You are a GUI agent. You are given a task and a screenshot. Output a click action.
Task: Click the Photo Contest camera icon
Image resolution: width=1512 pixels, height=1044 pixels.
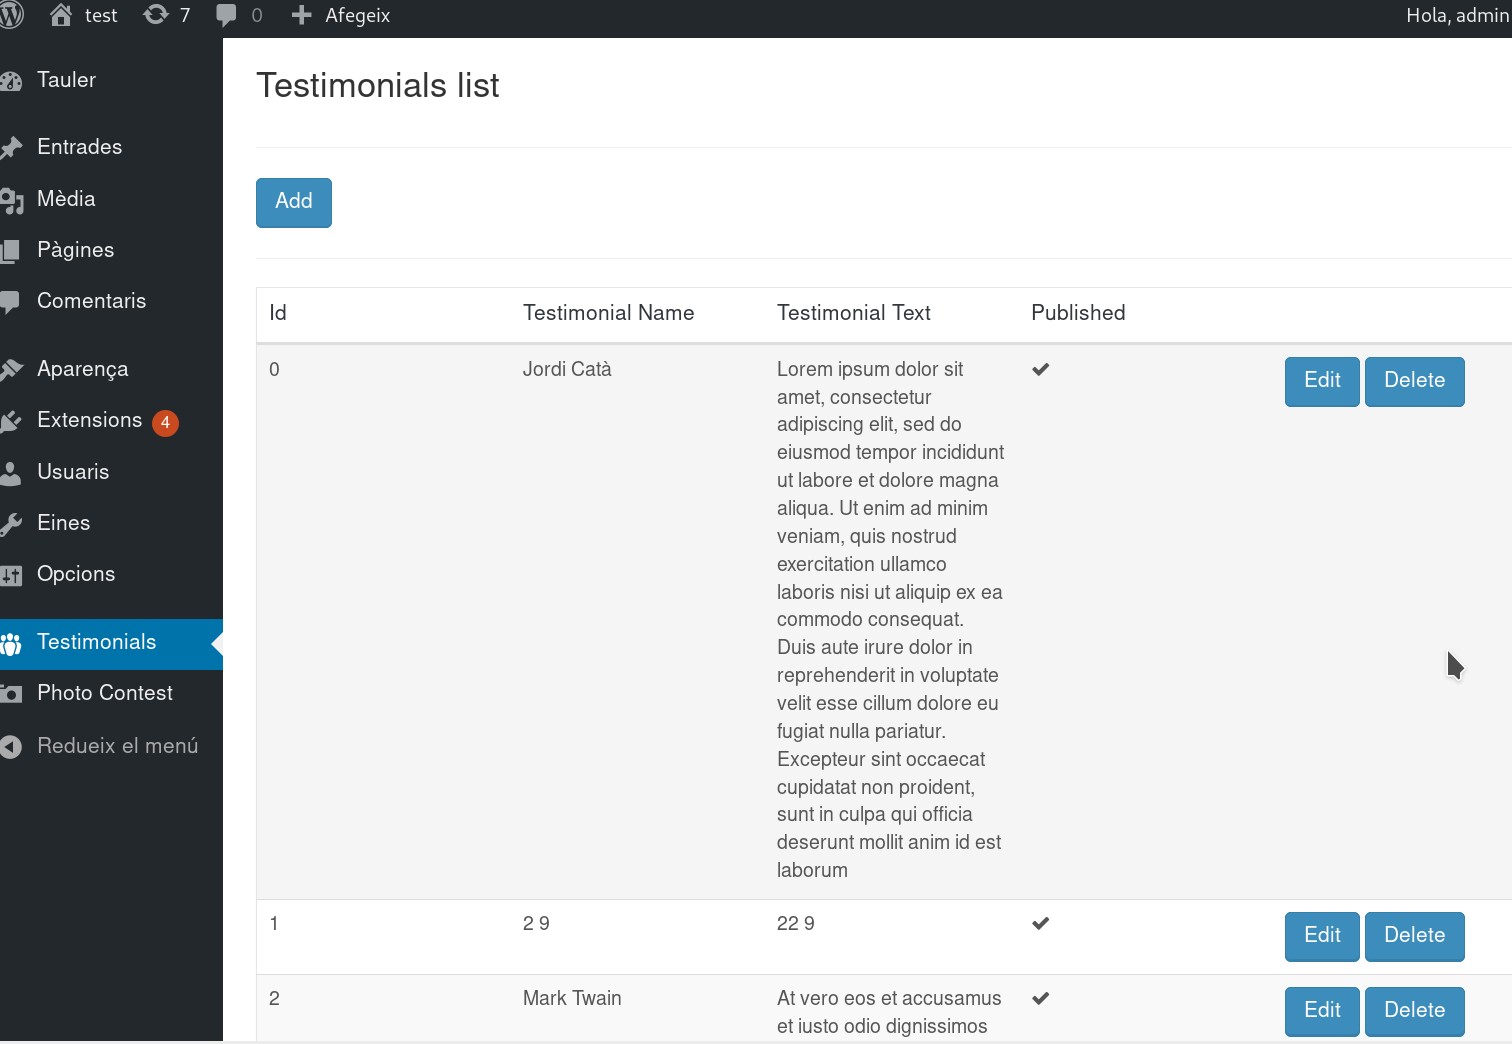(x=11, y=693)
